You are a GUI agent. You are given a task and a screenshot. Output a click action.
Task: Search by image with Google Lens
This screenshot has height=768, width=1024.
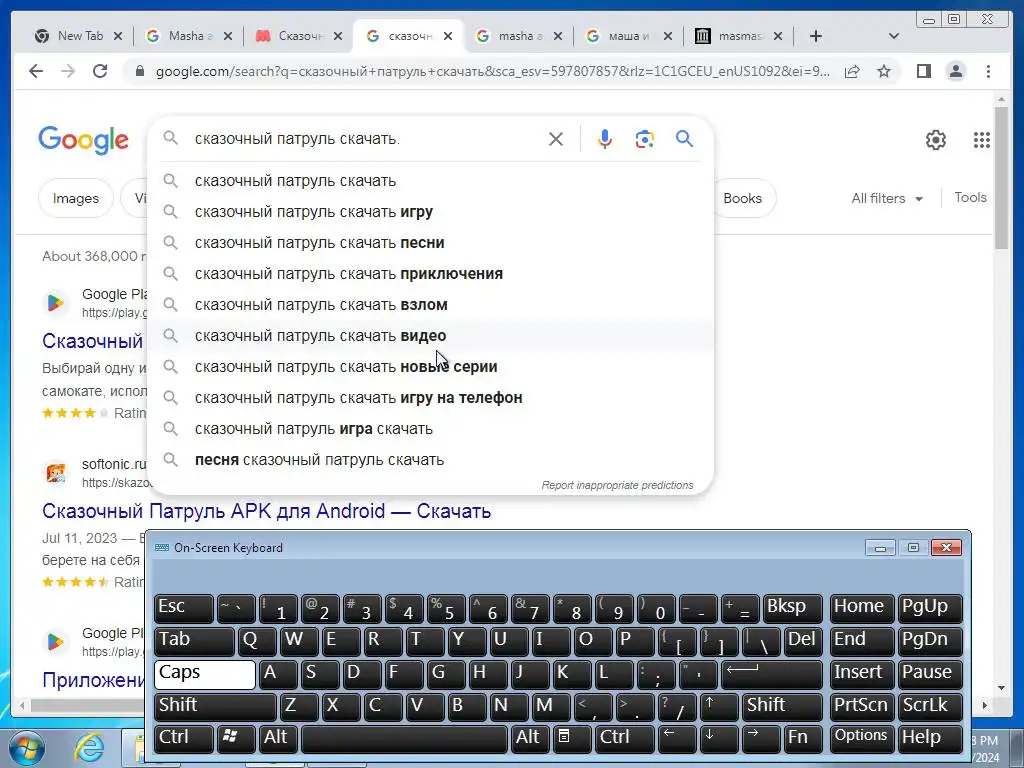point(645,138)
